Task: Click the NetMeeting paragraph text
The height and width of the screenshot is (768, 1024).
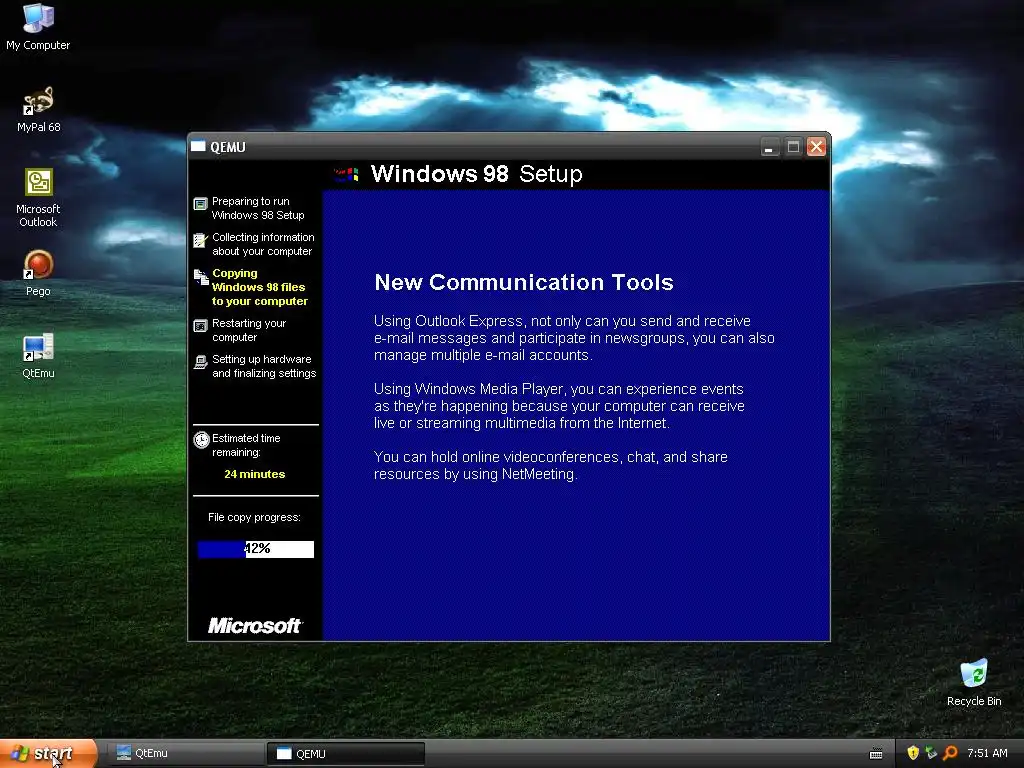Action: click(x=551, y=466)
